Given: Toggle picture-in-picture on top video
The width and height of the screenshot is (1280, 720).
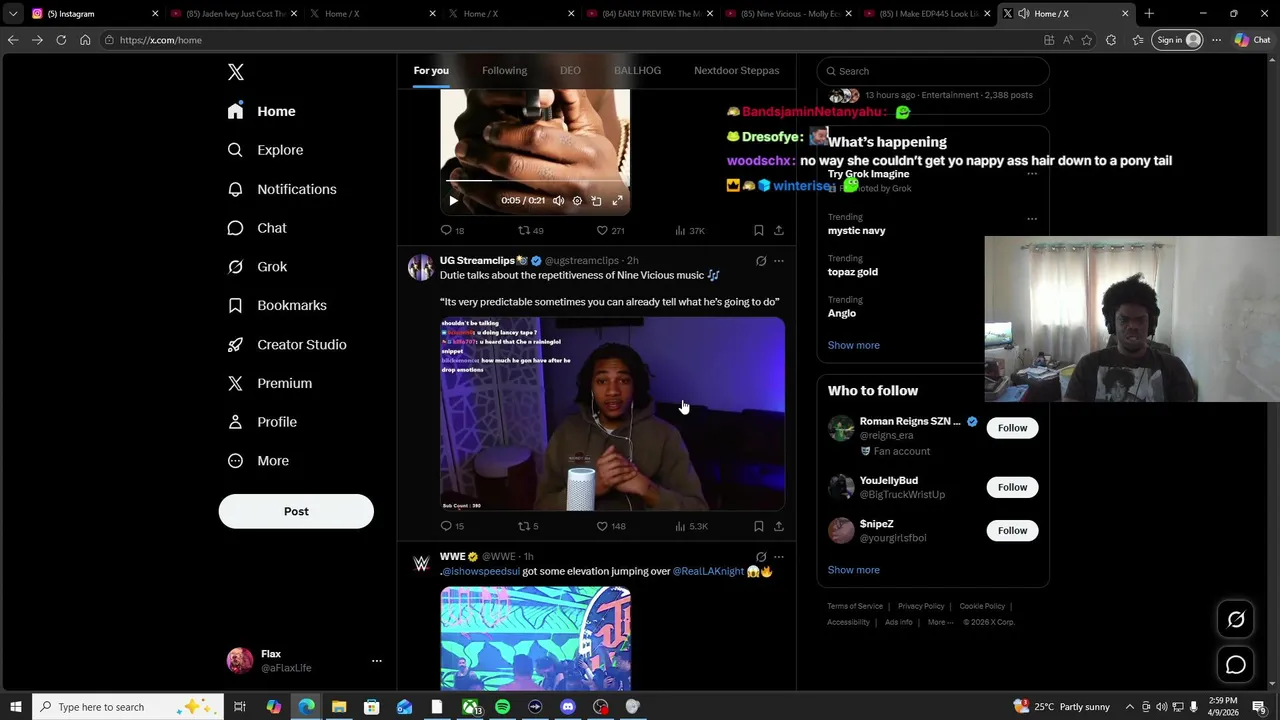Looking at the screenshot, I should tap(596, 201).
